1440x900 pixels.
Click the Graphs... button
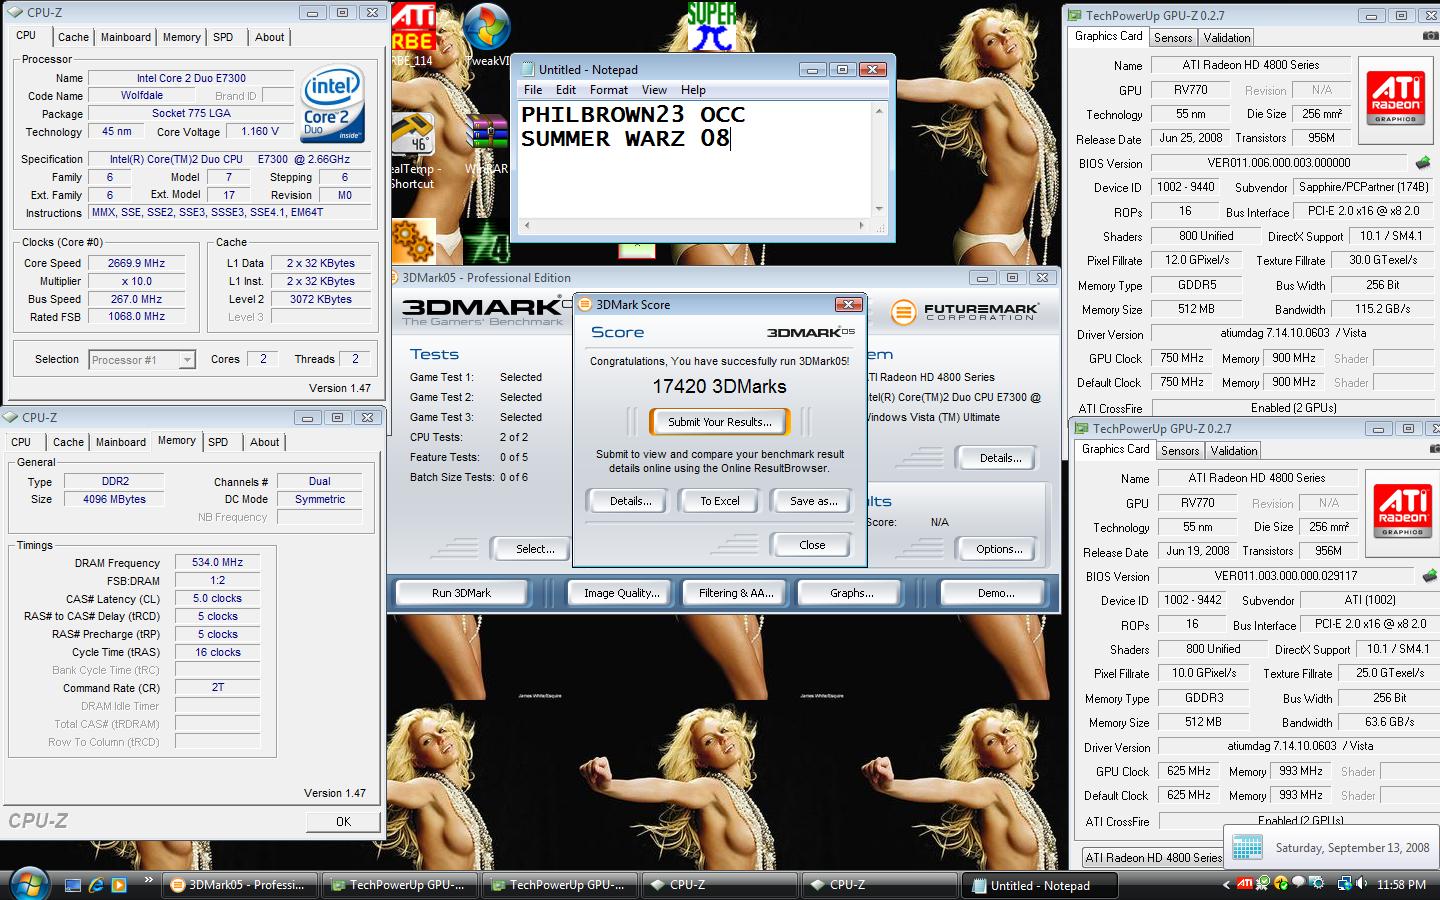coord(851,593)
